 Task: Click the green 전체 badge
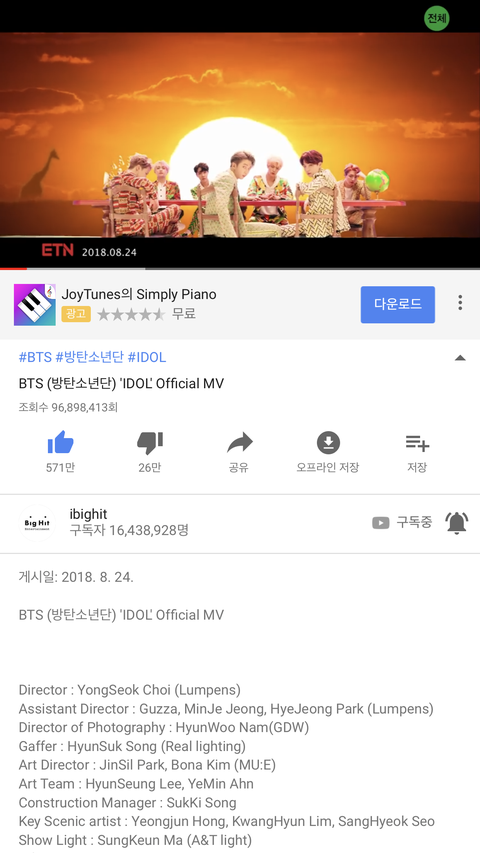(x=436, y=18)
